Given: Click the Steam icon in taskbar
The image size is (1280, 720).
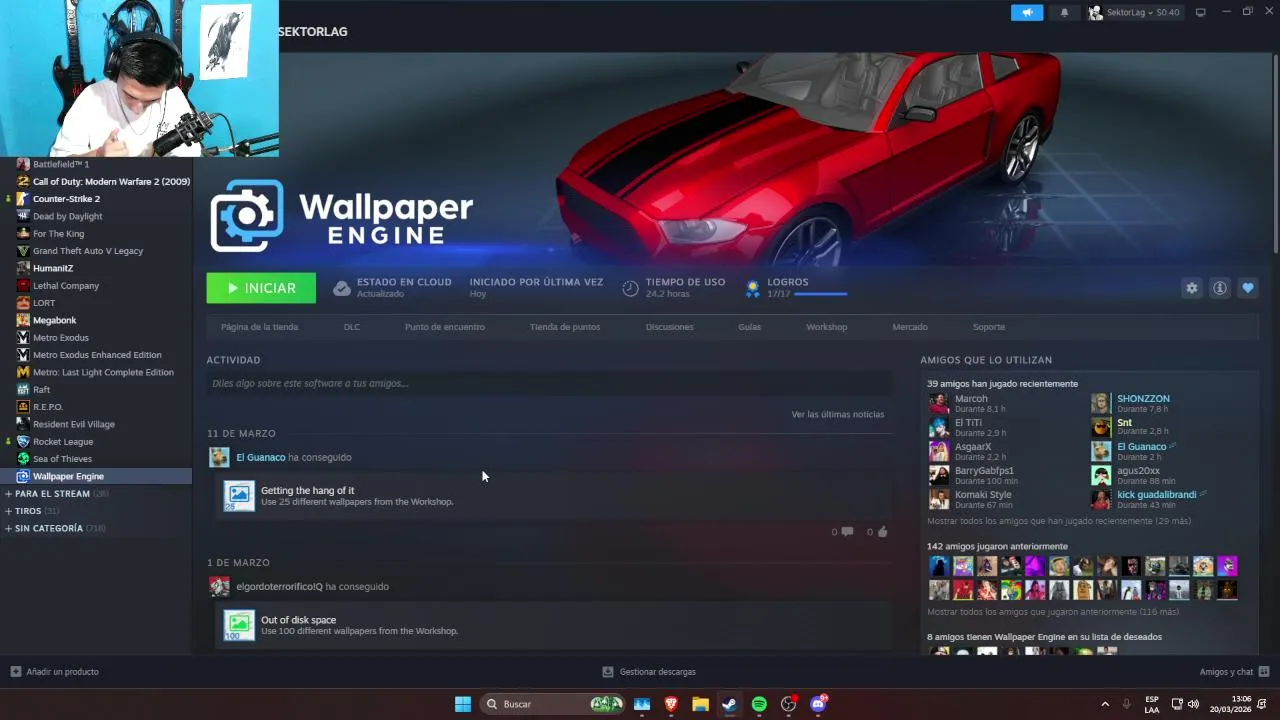Looking at the screenshot, I should coord(729,704).
